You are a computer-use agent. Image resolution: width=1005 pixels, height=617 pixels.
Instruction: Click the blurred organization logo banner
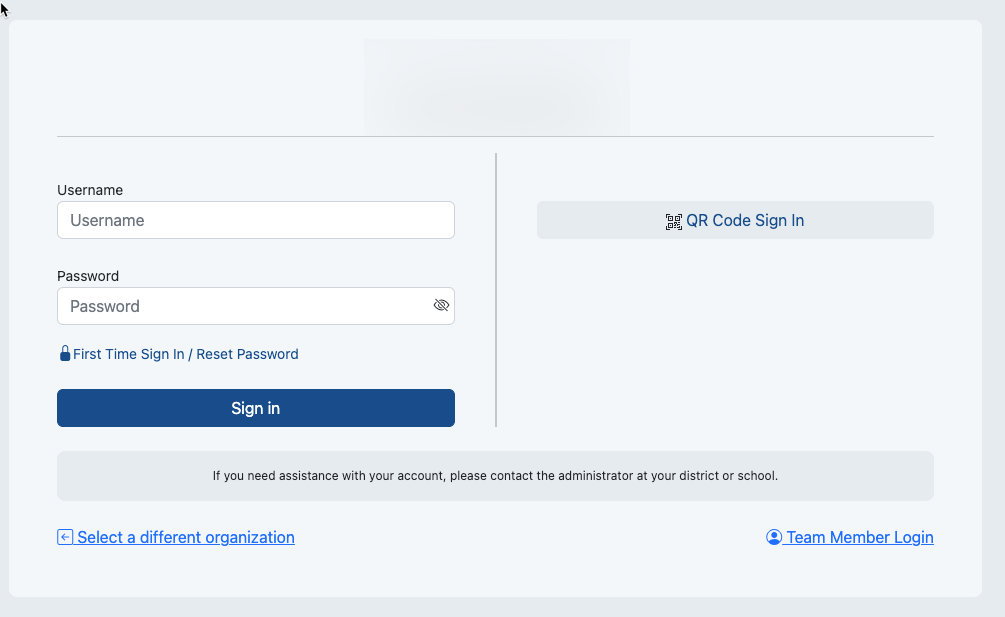(x=496, y=87)
